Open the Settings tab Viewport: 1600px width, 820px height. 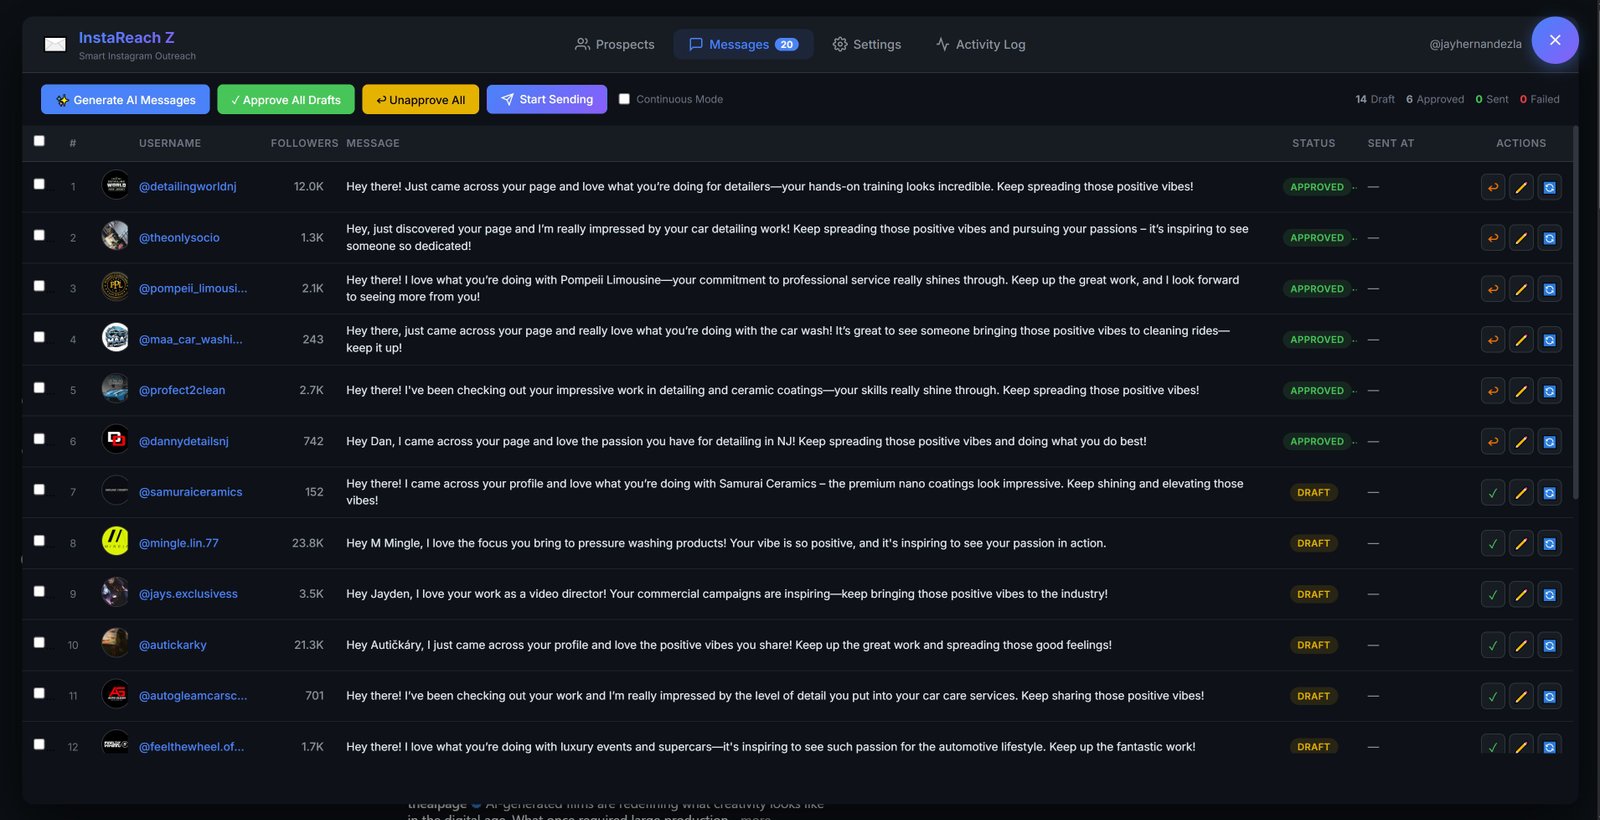tap(867, 44)
